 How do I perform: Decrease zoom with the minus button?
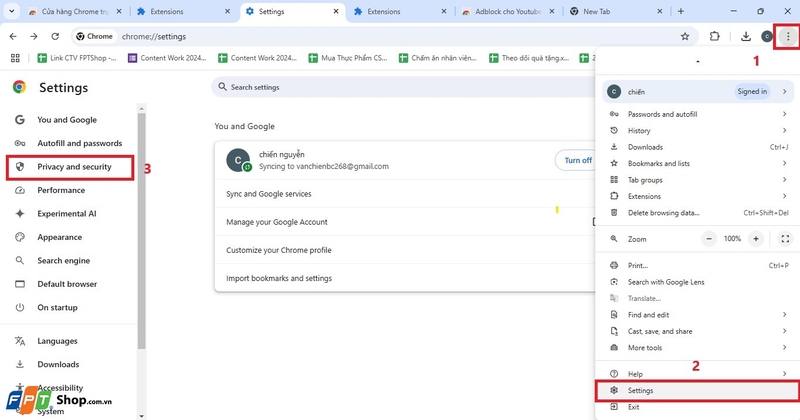(x=709, y=239)
